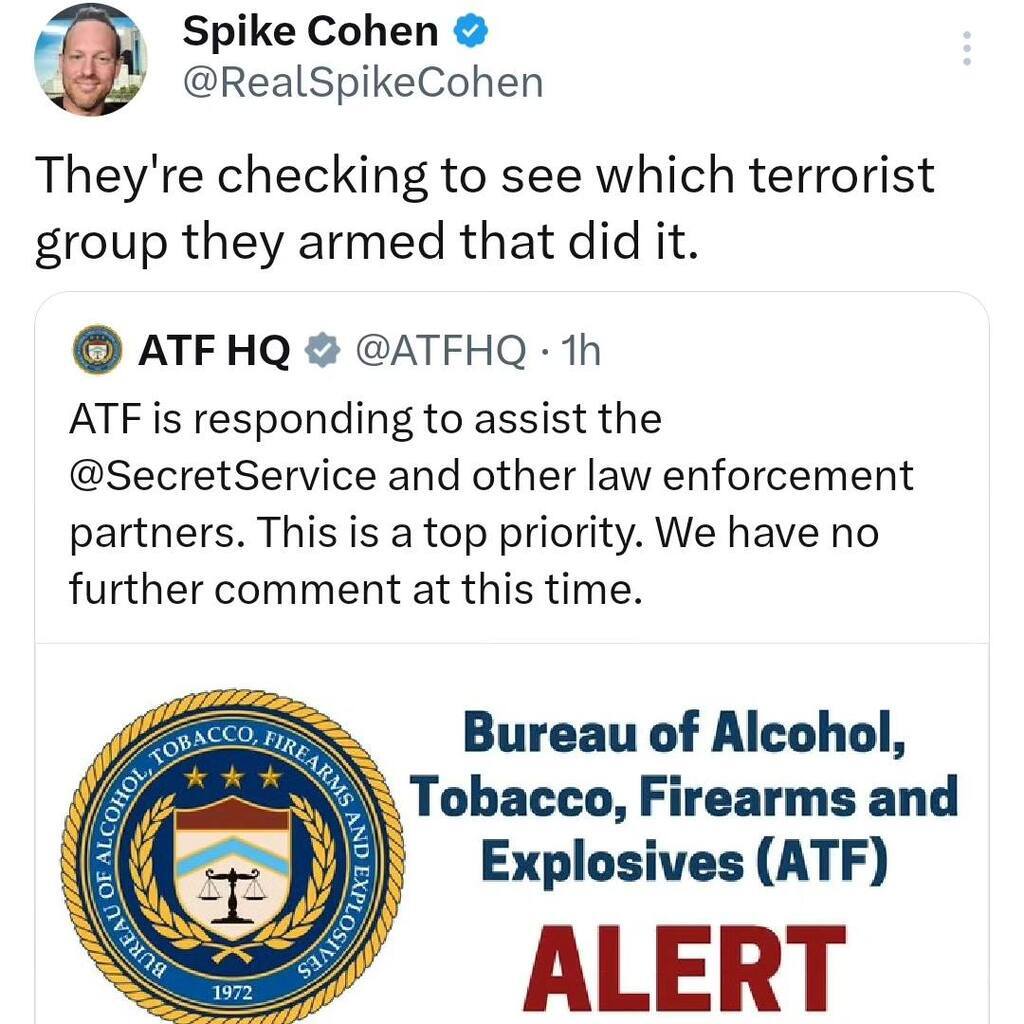This screenshot has width=1024, height=1024.
Task: Click the "ATF is responding to assist" line
Action: click(x=365, y=420)
